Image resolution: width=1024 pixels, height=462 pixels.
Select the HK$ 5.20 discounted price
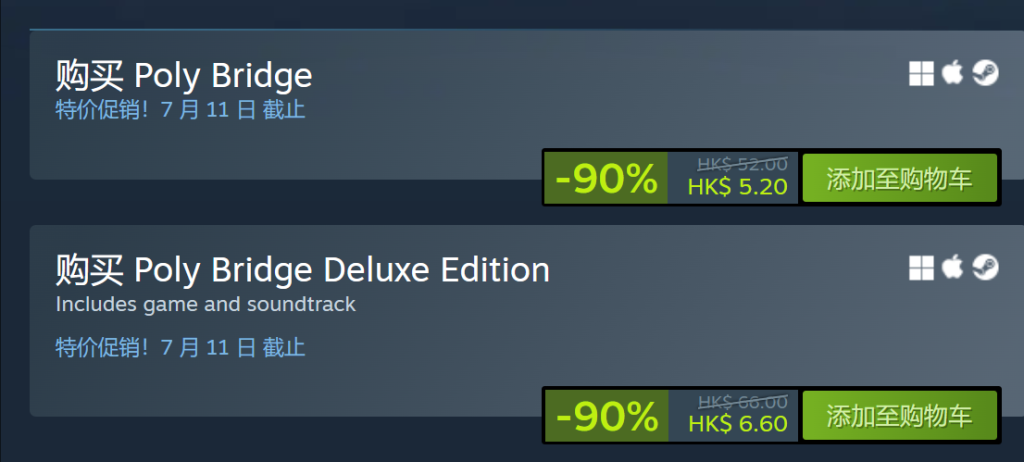[x=737, y=187]
